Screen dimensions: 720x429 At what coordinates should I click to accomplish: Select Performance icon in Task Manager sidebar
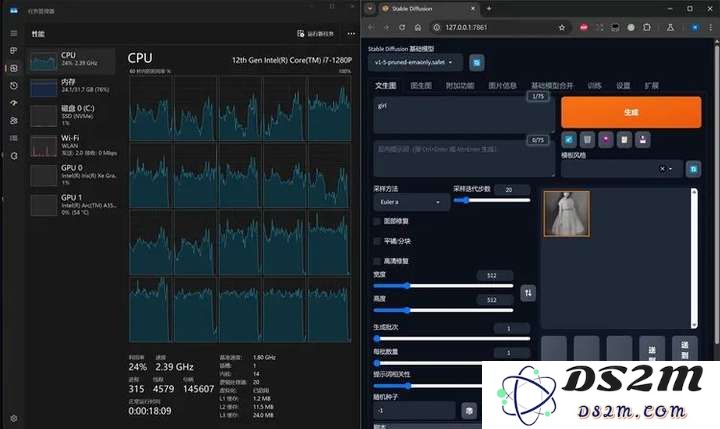click(x=14, y=68)
